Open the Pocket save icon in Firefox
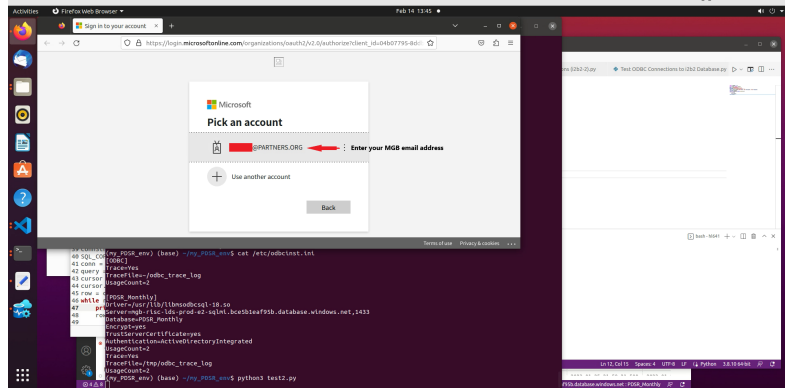 coord(481,43)
